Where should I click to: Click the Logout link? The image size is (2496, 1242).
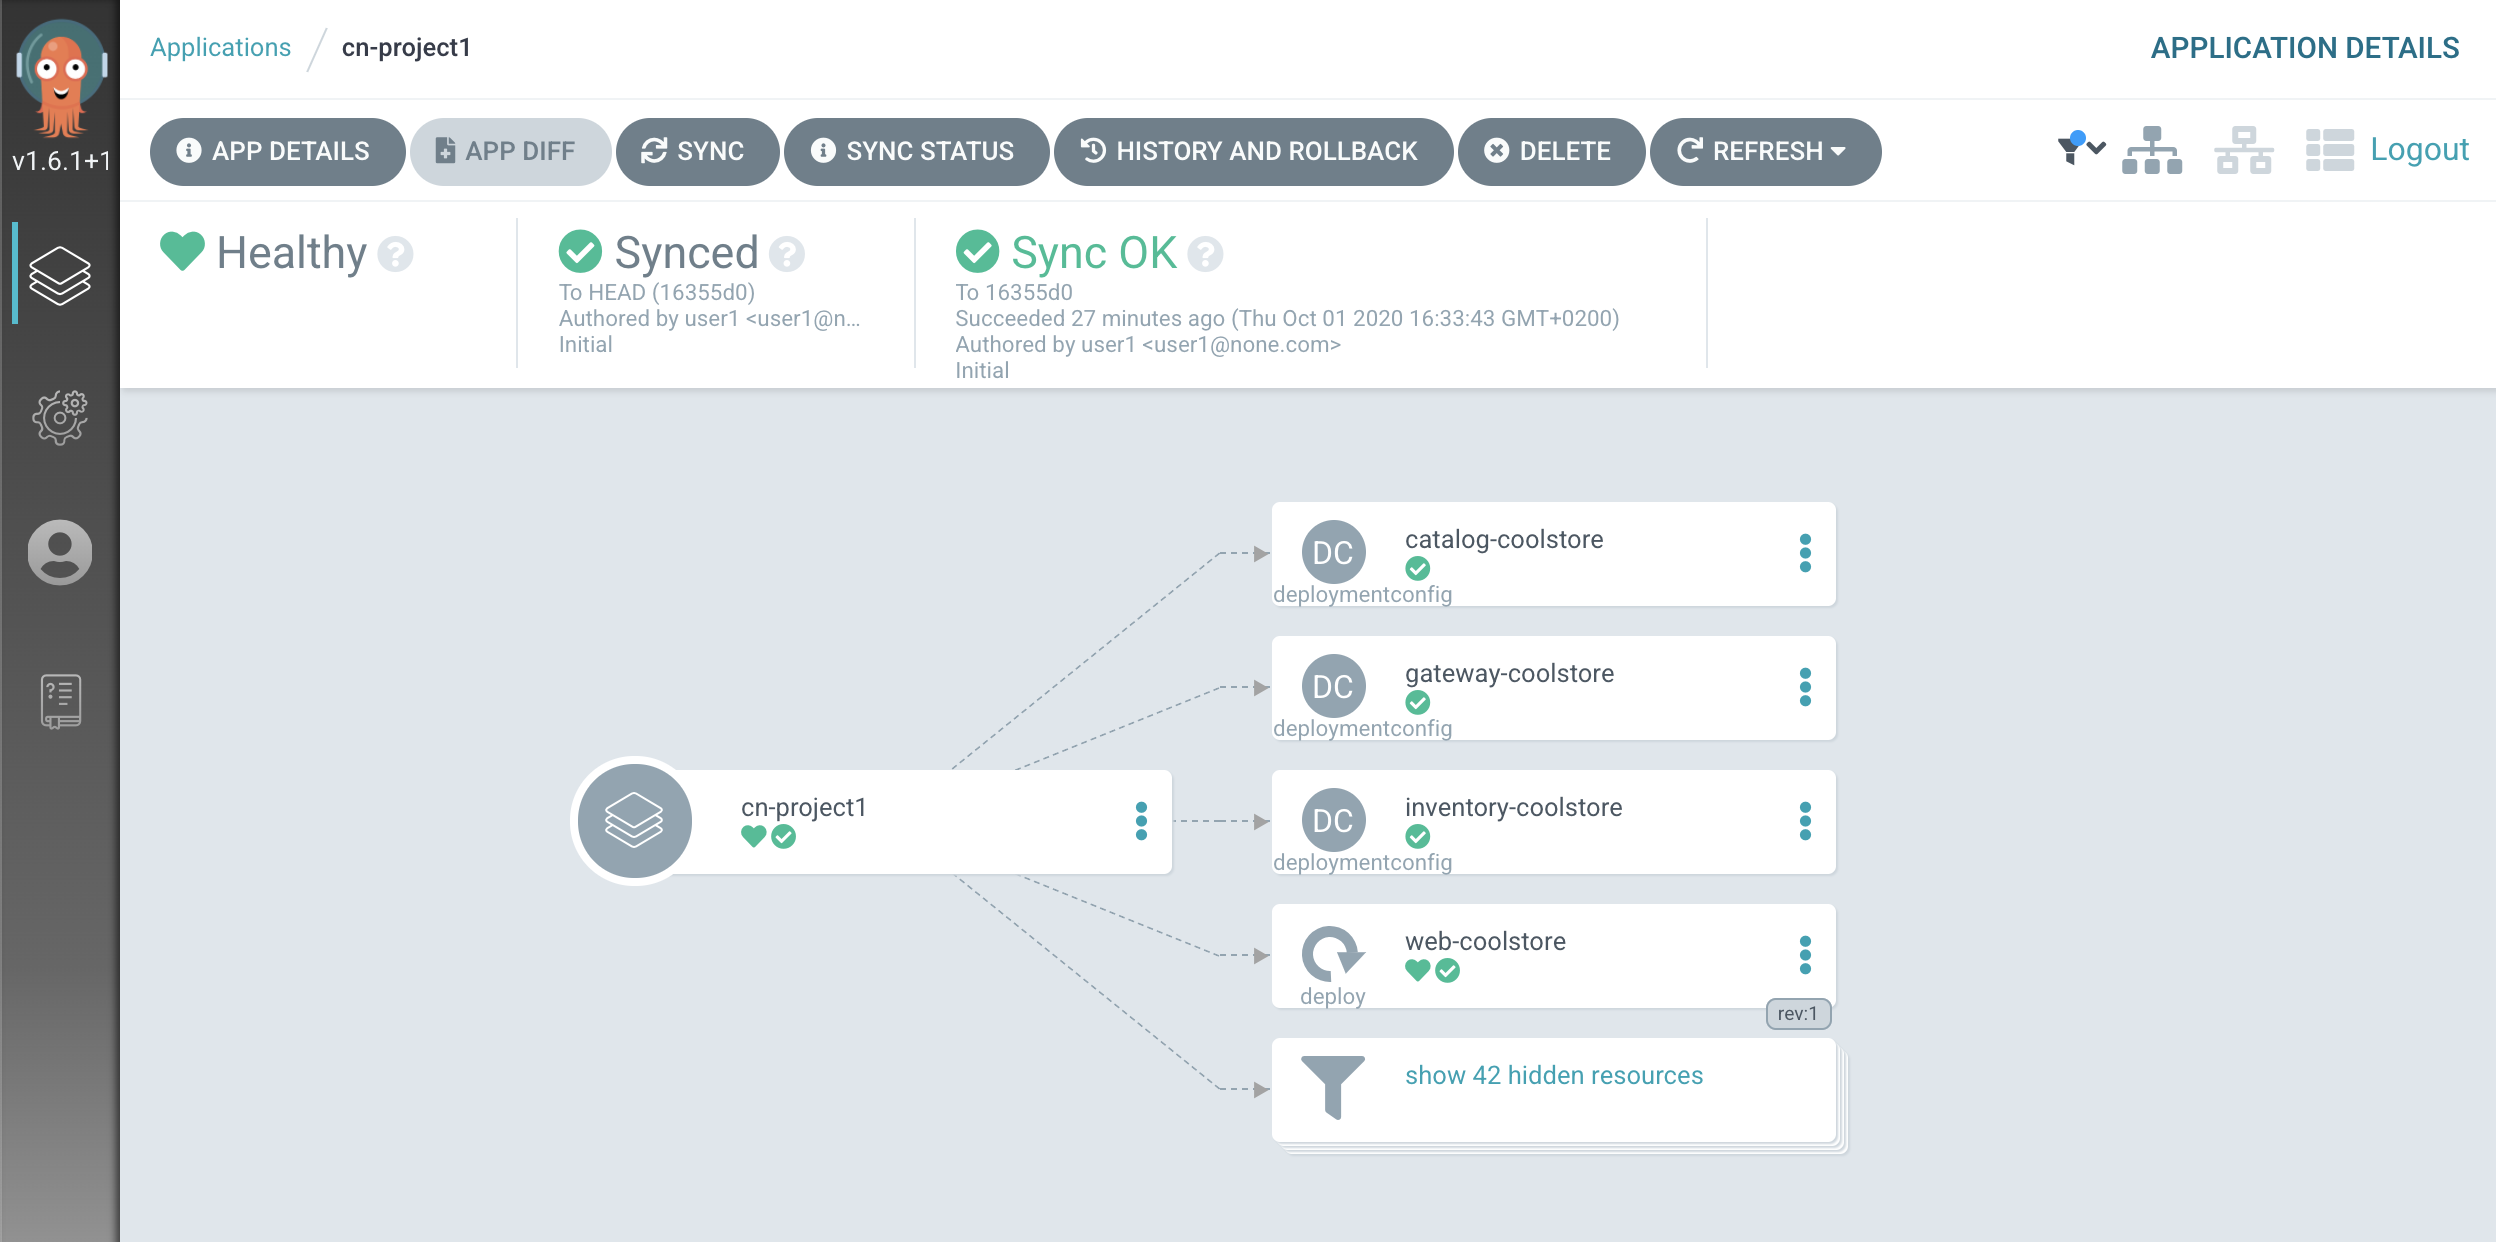(x=2419, y=149)
